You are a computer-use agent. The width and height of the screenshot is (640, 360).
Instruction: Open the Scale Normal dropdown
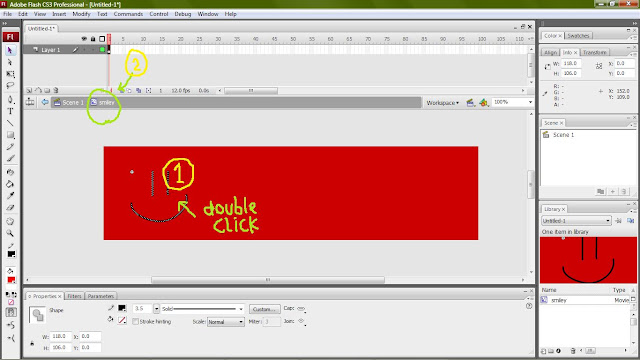coord(226,322)
